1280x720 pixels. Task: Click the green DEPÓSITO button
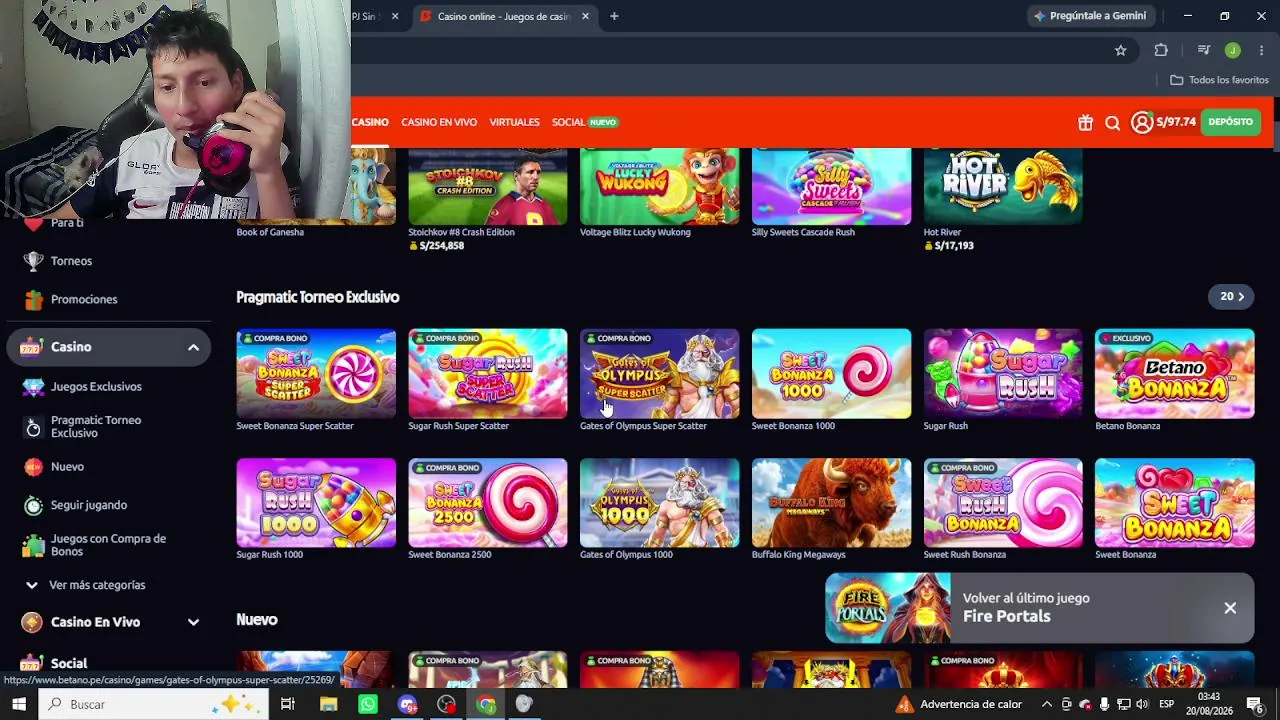[1230, 122]
